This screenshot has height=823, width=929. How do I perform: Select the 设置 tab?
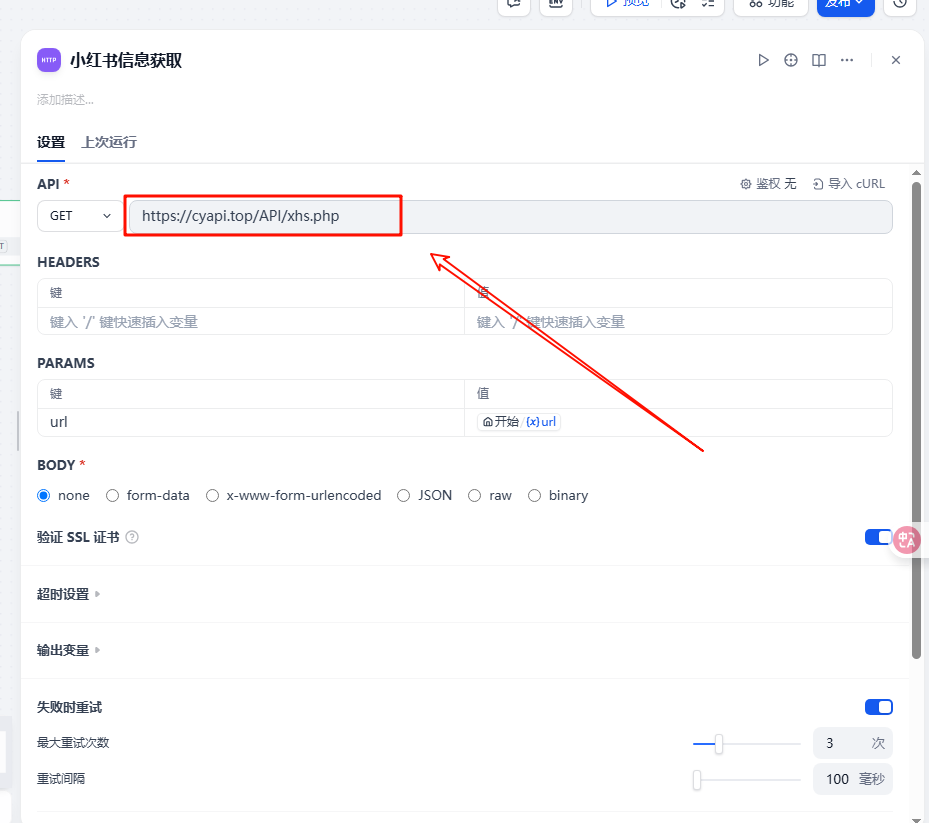pos(51,142)
